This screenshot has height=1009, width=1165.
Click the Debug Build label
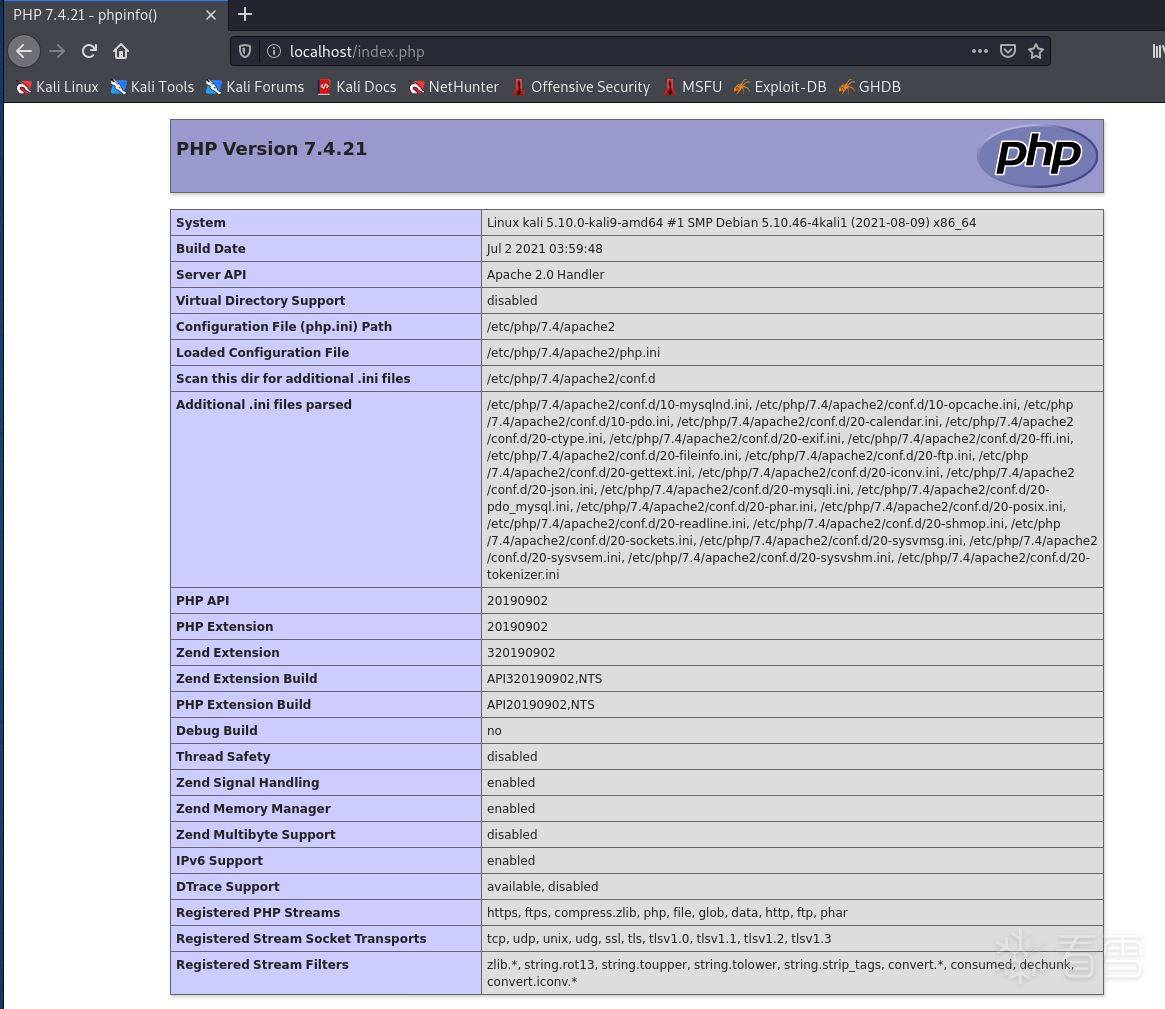pos(217,730)
